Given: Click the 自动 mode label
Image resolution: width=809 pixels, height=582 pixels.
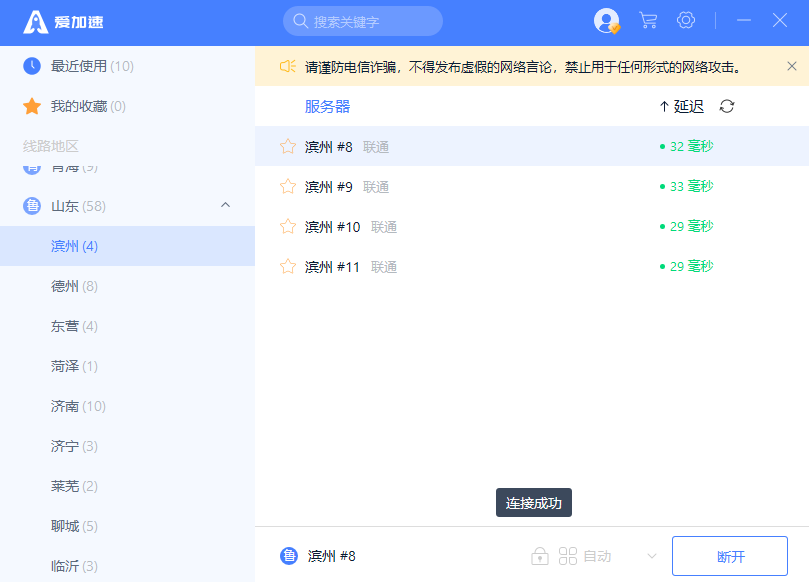Looking at the screenshot, I should [x=597, y=556].
